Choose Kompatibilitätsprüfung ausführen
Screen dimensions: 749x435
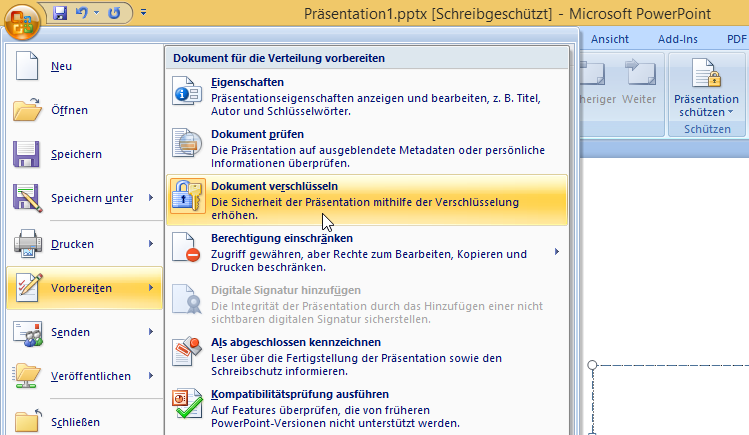click(367, 408)
